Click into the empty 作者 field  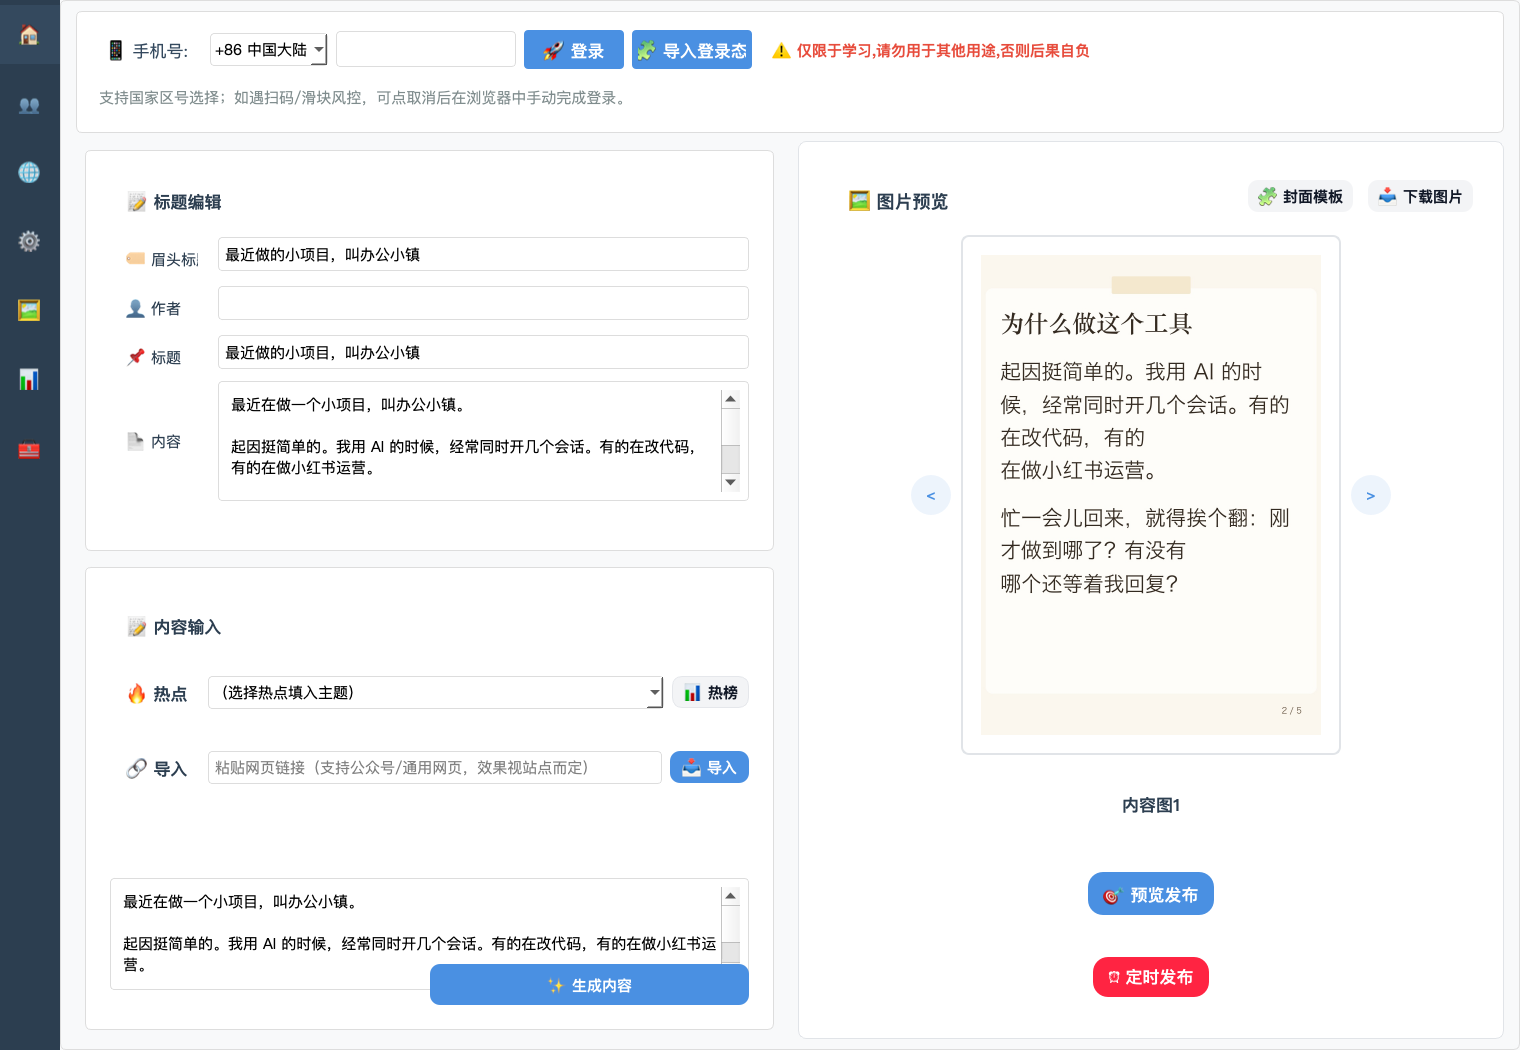tap(483, 303)
